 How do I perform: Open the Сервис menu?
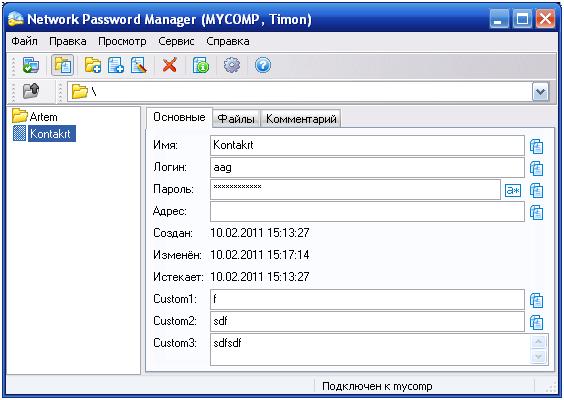176,41
